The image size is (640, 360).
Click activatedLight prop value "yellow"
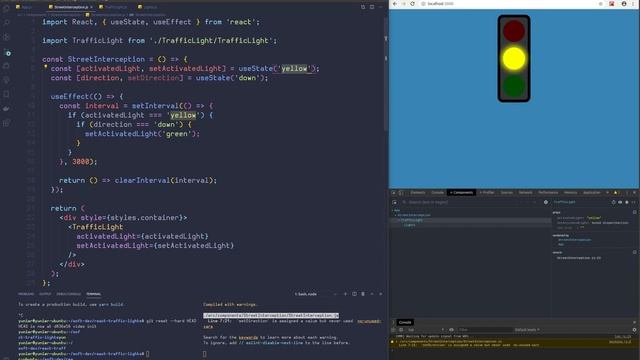tap(594, 218)
